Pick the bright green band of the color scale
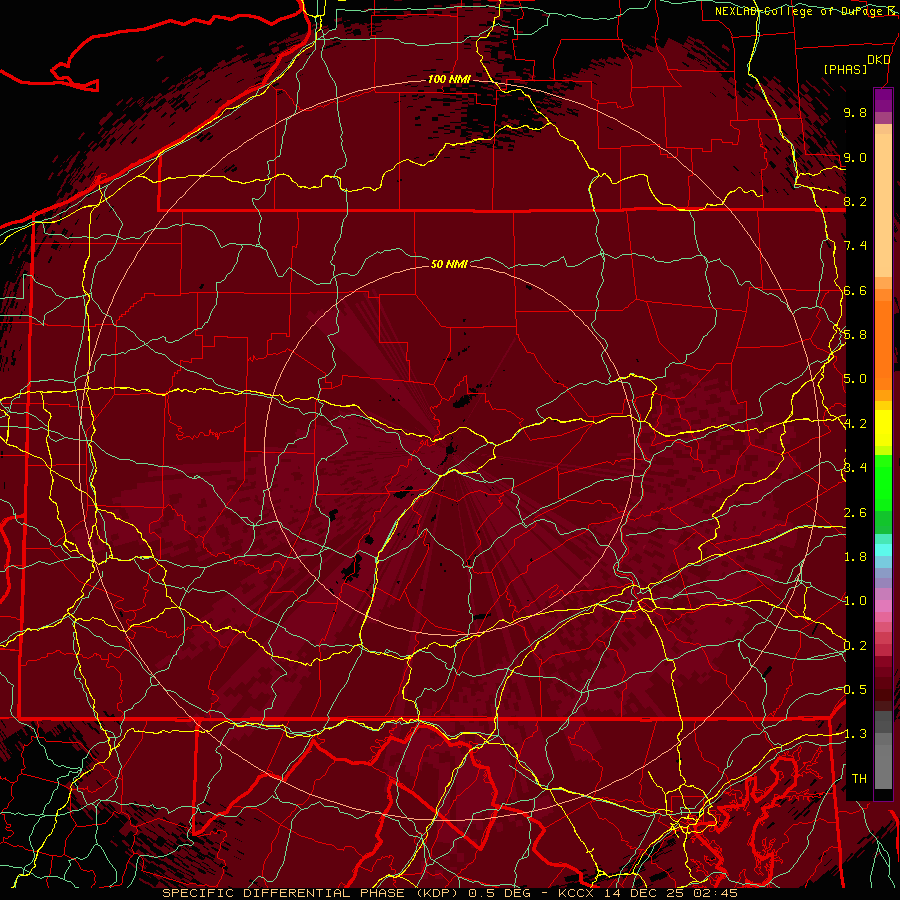900x900 pixels. pos(883,484)
